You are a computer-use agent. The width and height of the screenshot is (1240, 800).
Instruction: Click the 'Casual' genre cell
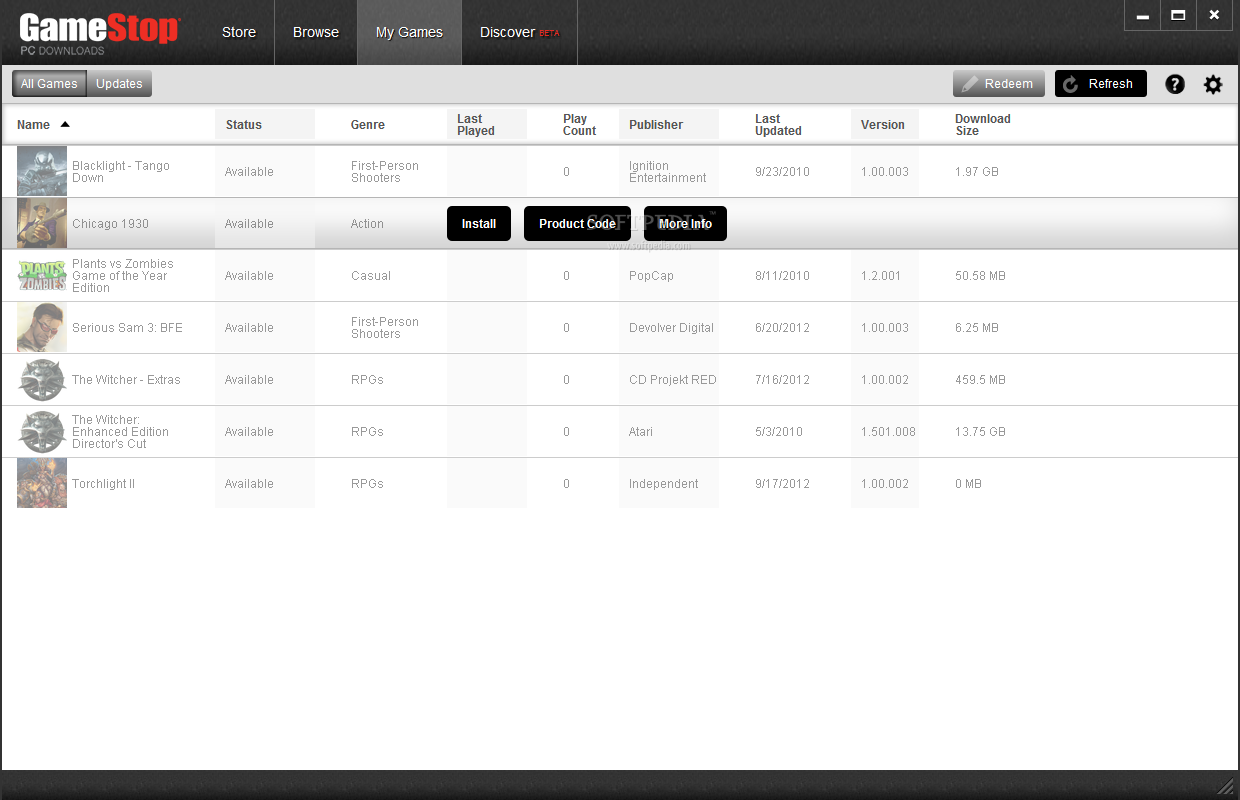click(x=371, y=276)
